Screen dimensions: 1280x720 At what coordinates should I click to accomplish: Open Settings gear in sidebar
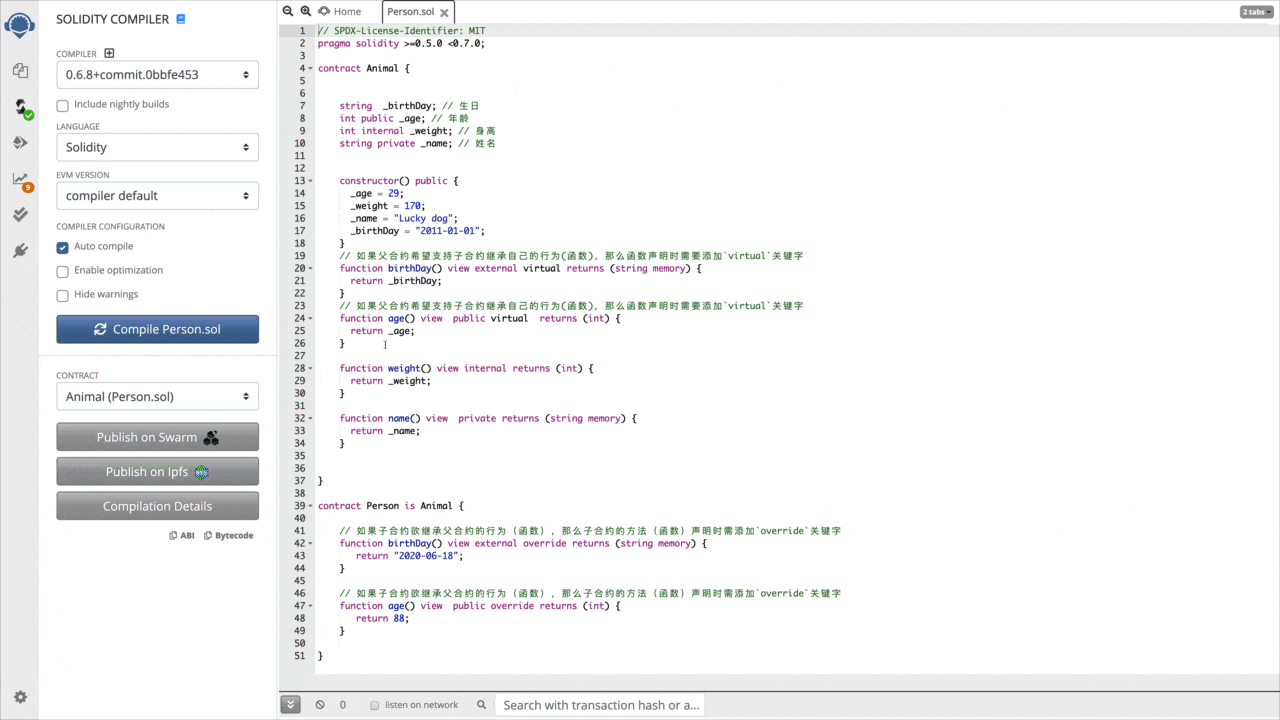point(20,697)
